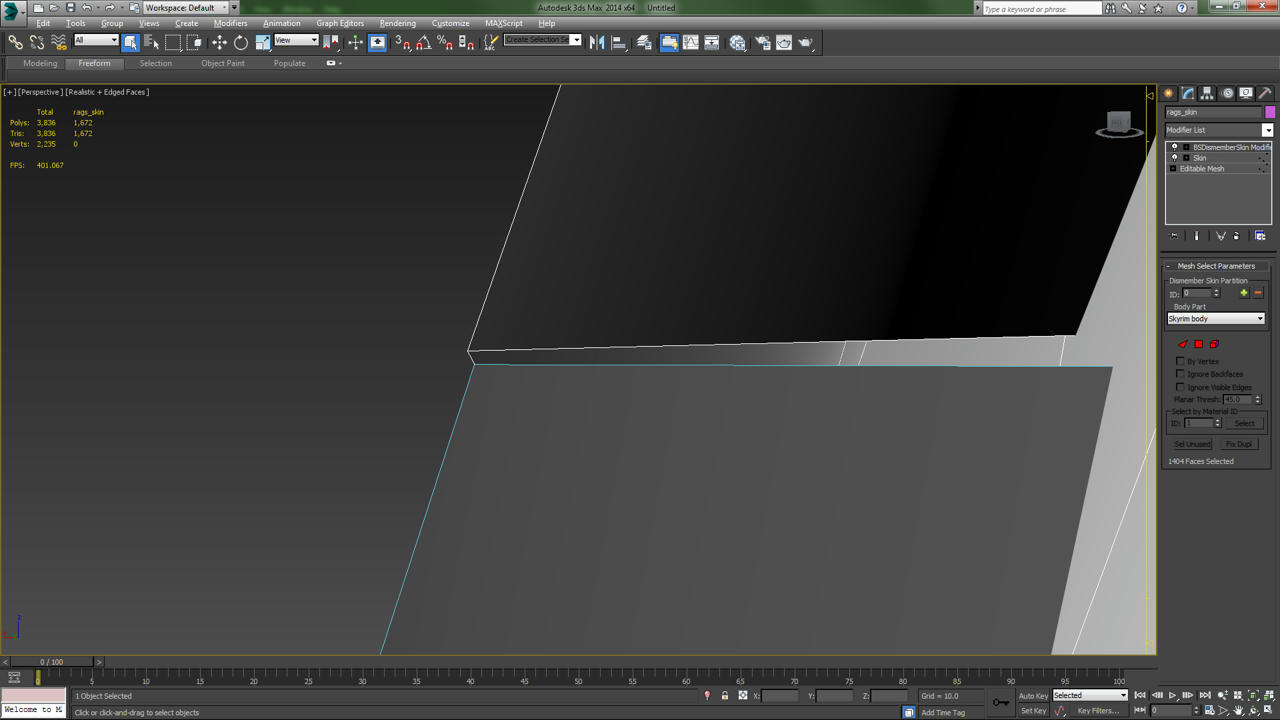The width and height of the screenshot is (1280, 720).
Task: Open the Edit menu
Action: coord(43,23)
